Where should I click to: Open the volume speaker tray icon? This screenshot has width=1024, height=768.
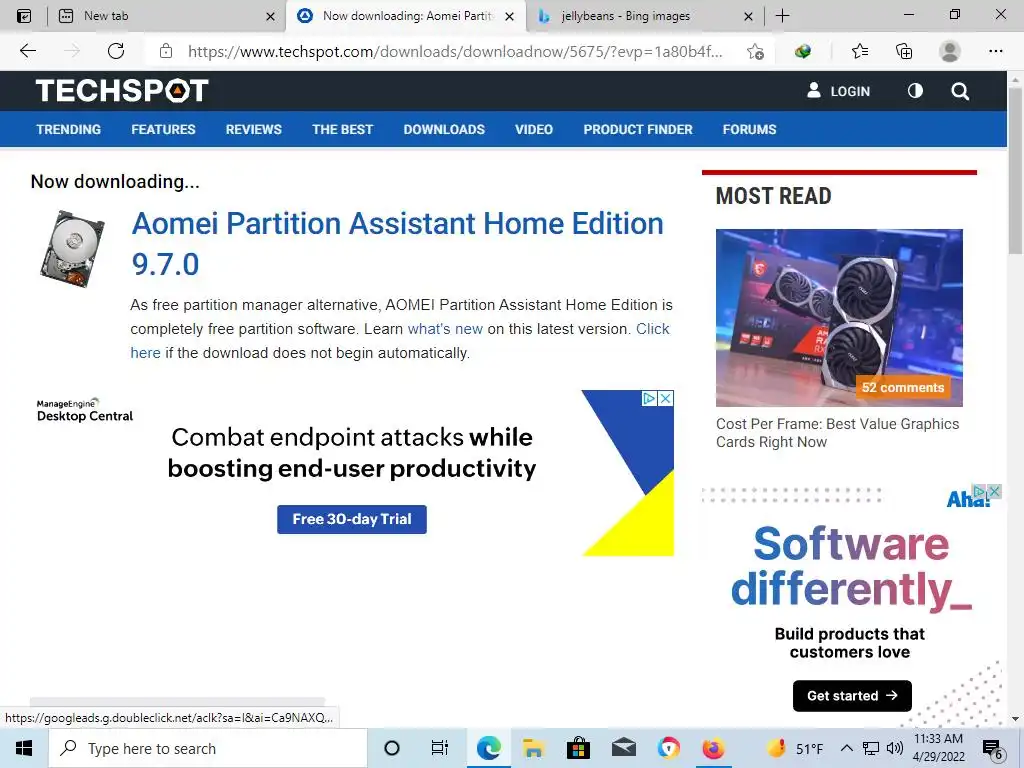(x=895, y=748)
